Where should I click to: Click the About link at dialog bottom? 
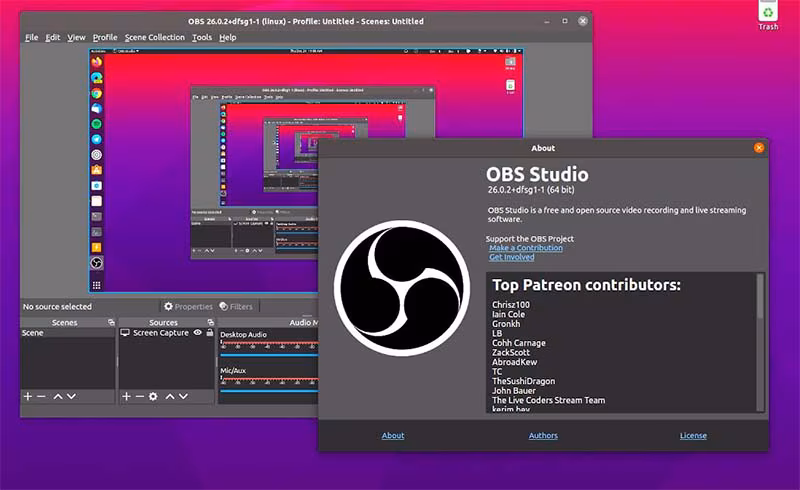393,435
